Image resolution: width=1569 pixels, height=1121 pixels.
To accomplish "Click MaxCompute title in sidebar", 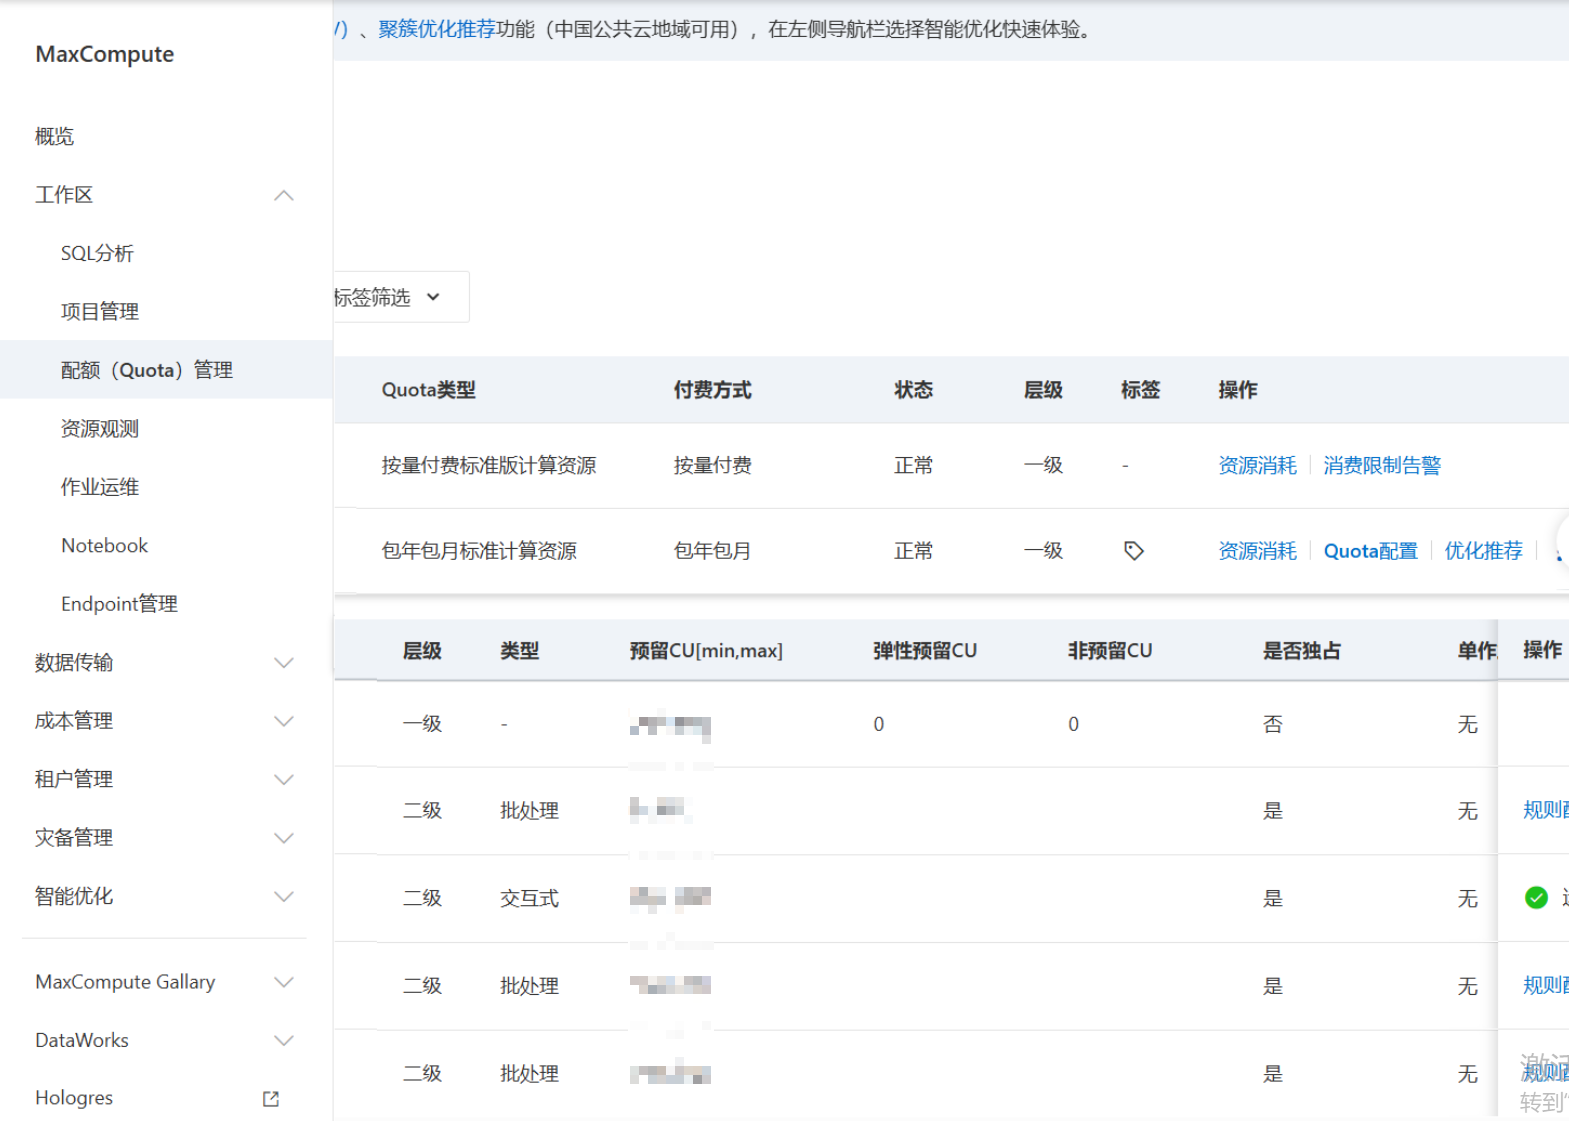I will point(105,54).
